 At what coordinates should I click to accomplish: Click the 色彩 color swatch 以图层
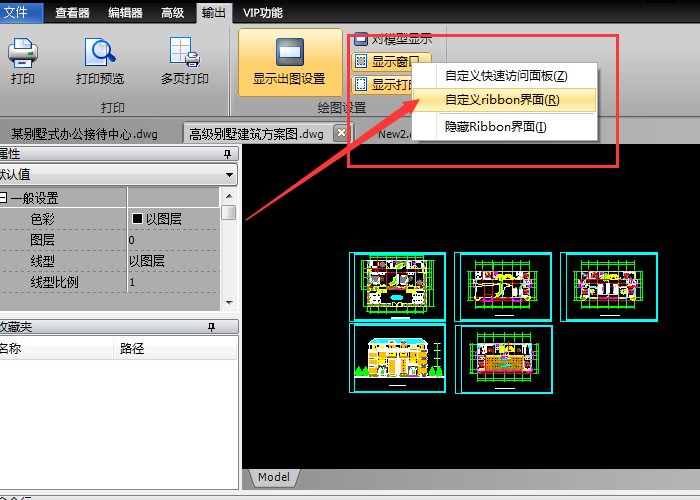[x=137, y=219]
